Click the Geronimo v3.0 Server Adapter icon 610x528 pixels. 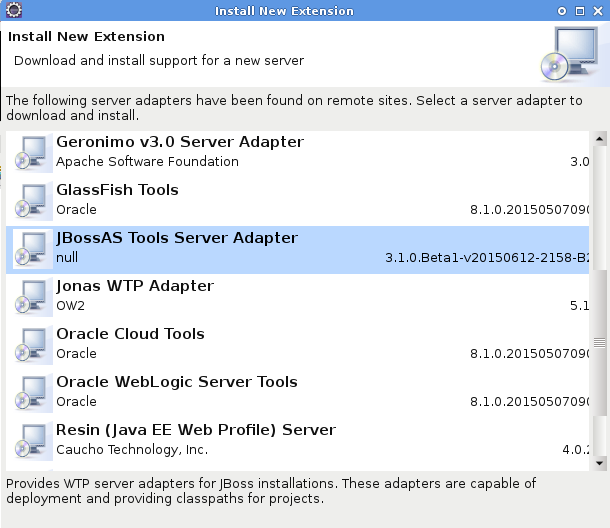coord(31,152)
